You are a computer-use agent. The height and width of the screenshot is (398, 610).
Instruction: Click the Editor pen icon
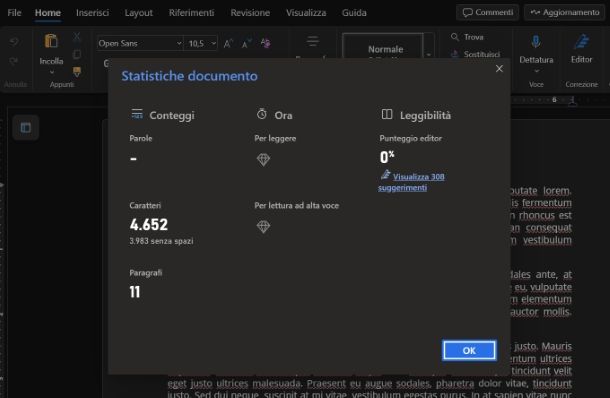point(581,42)
